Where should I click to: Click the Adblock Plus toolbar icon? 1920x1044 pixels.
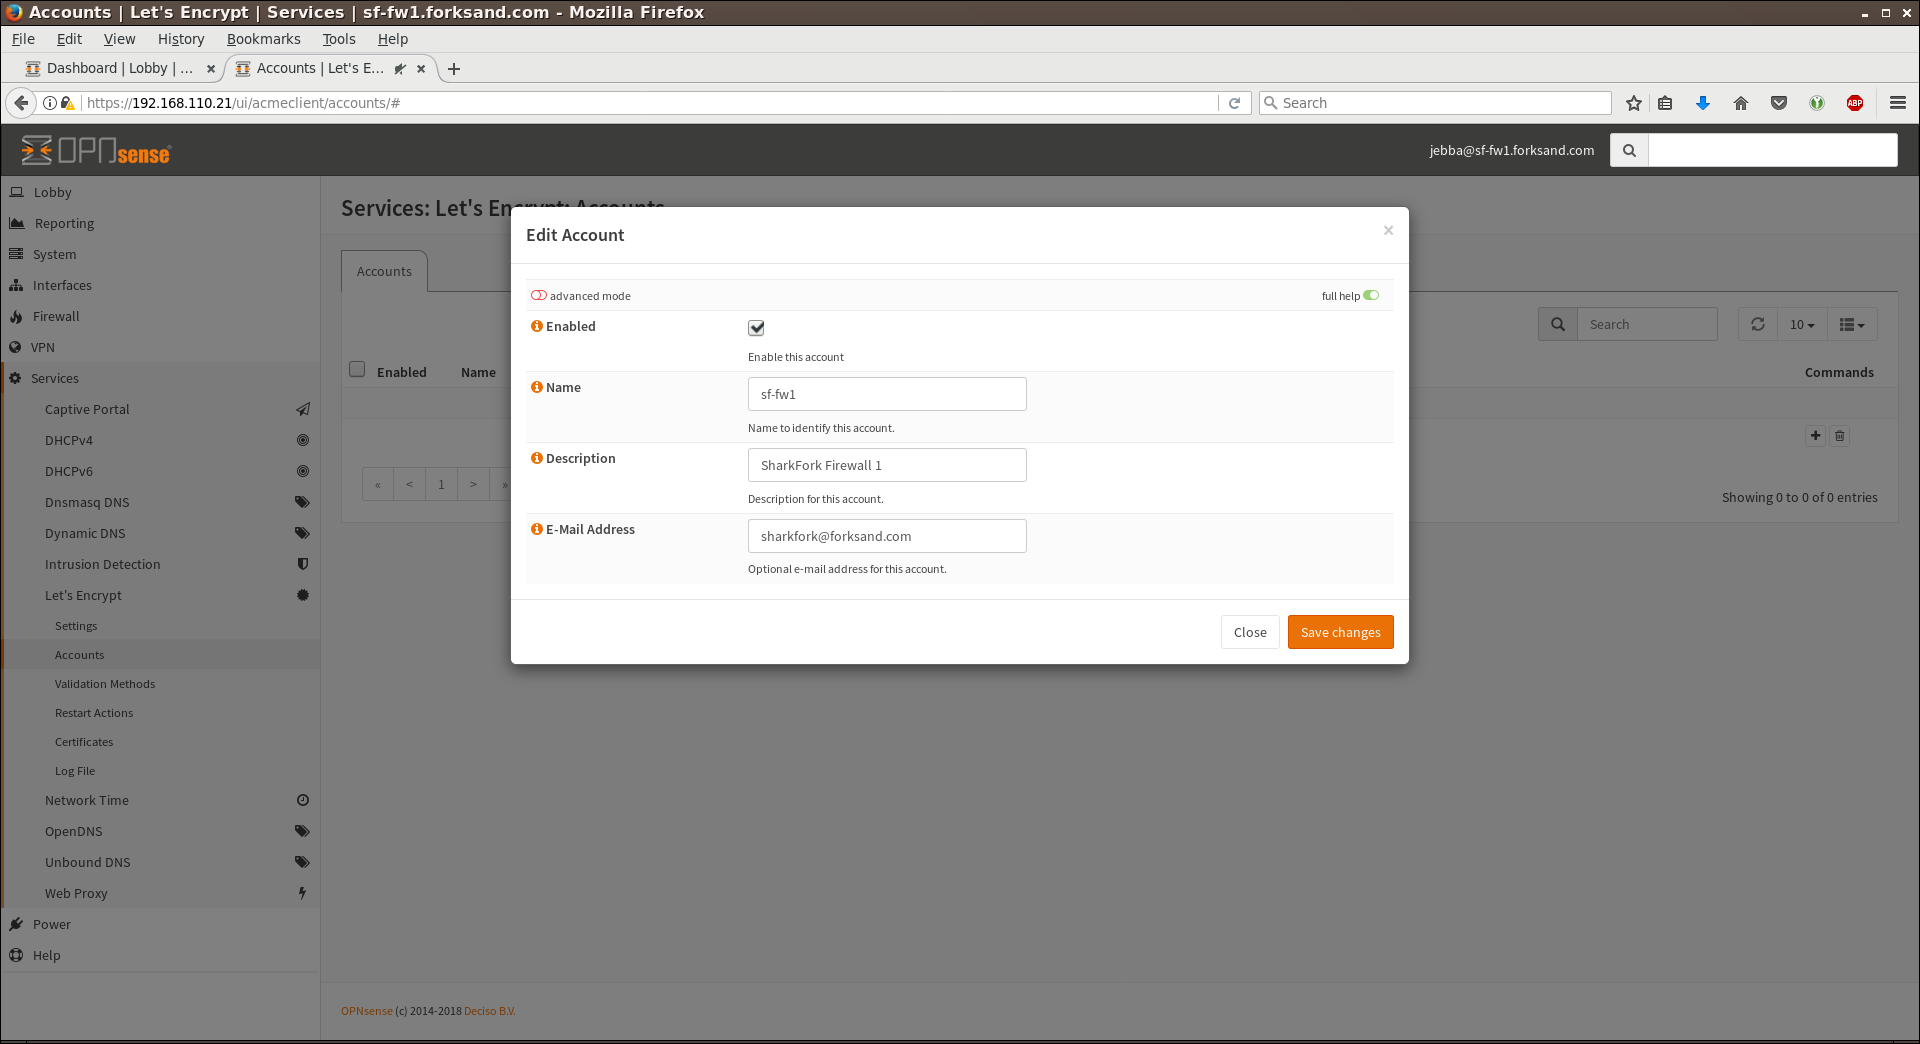tap(1855, 103)
